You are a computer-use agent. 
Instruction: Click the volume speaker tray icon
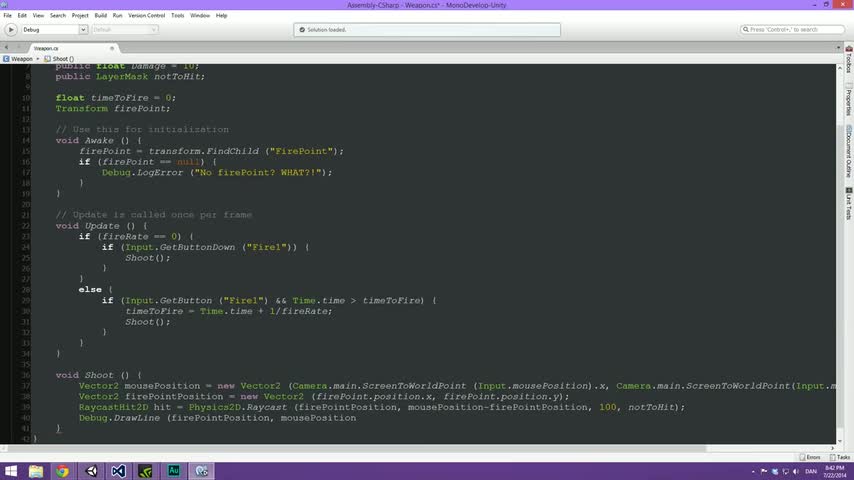796,471
